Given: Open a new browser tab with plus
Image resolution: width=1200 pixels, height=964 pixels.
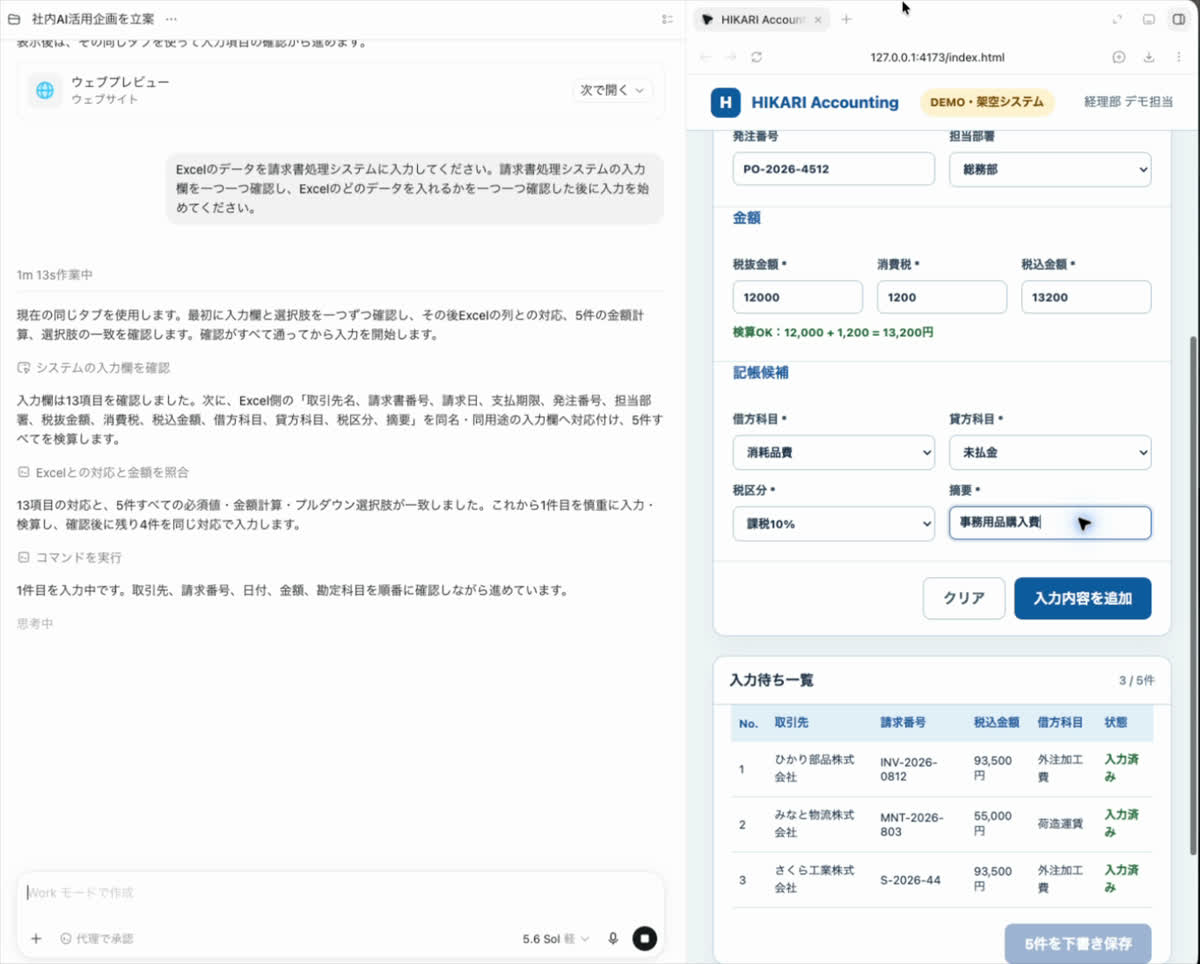Looking at the screenshot, I should 846,19.
